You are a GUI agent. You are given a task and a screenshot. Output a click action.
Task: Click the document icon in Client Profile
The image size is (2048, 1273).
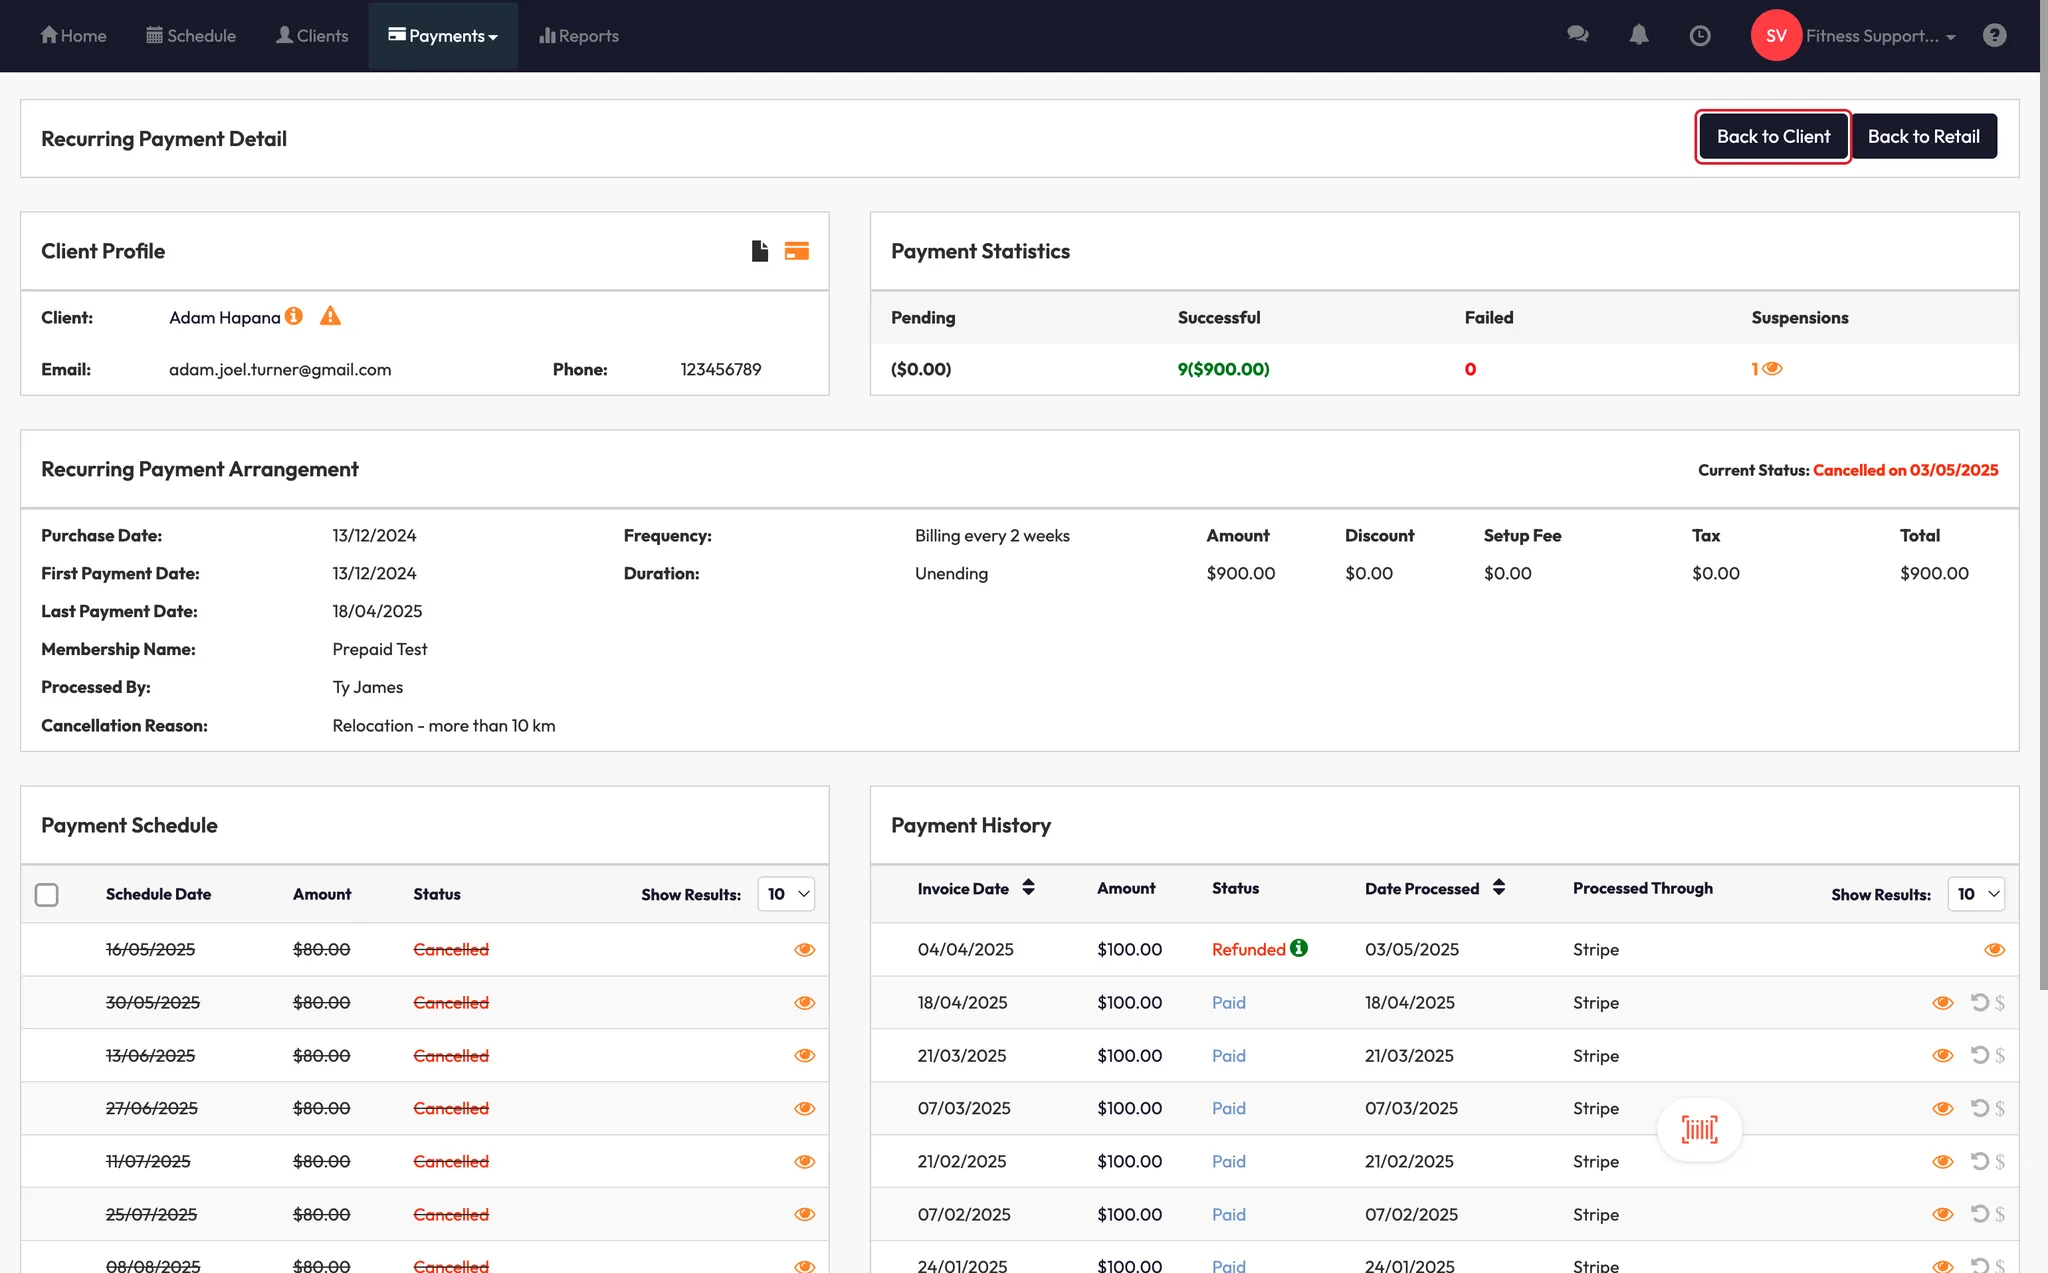760,251
